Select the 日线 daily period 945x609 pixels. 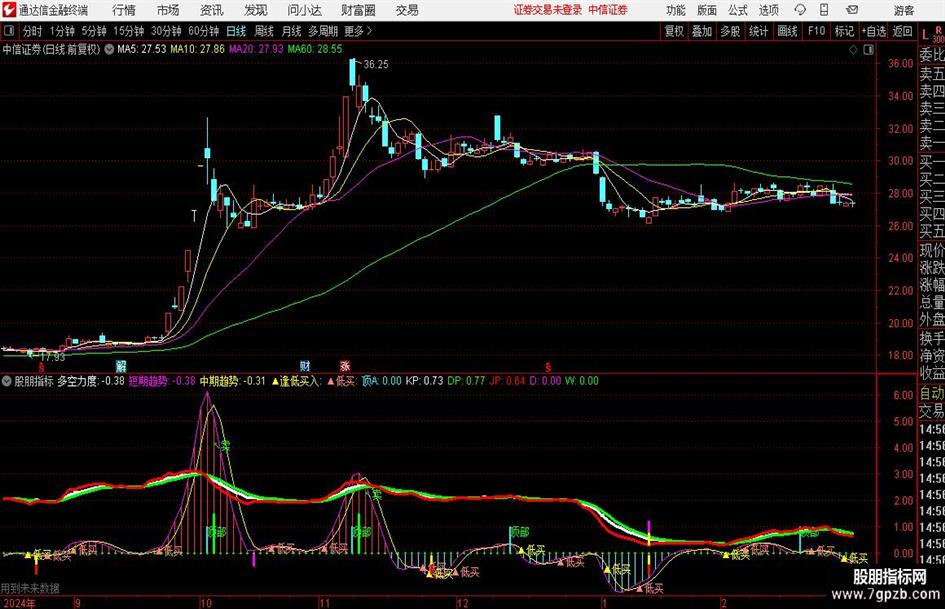(236, 31)
